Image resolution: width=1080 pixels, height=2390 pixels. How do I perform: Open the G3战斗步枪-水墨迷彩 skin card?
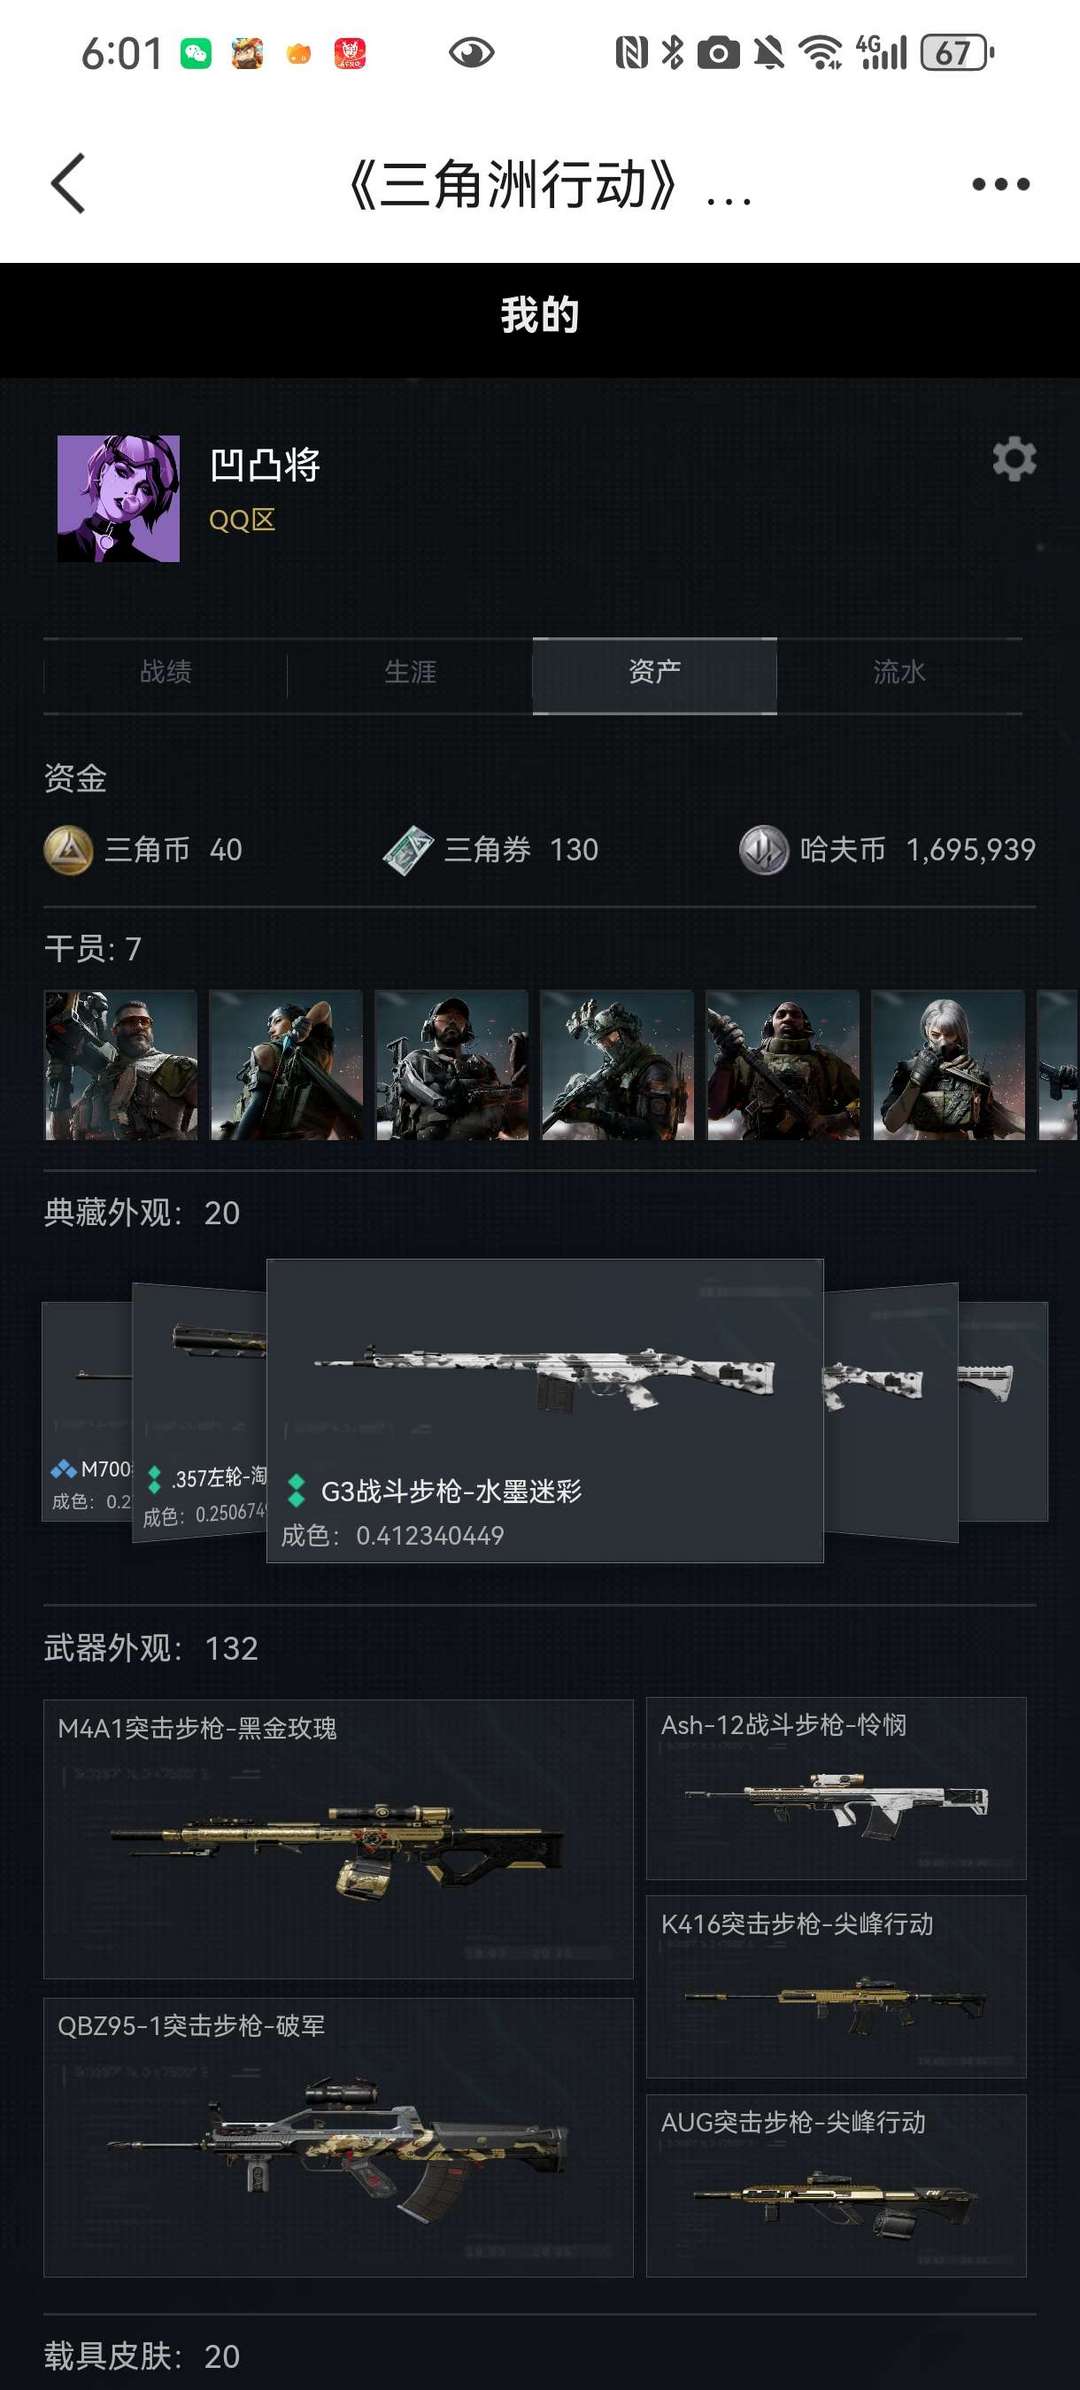545,1410
